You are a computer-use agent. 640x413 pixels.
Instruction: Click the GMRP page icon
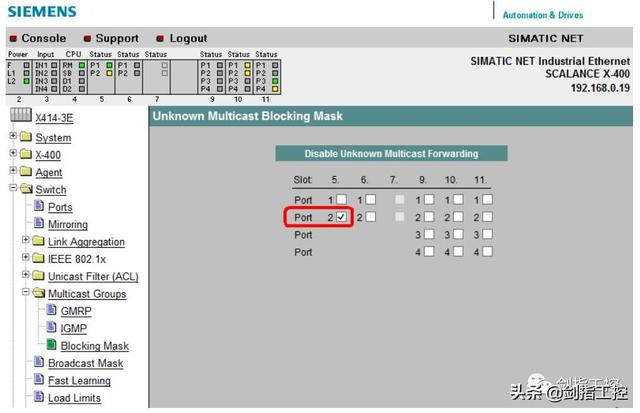pos(51,310)
